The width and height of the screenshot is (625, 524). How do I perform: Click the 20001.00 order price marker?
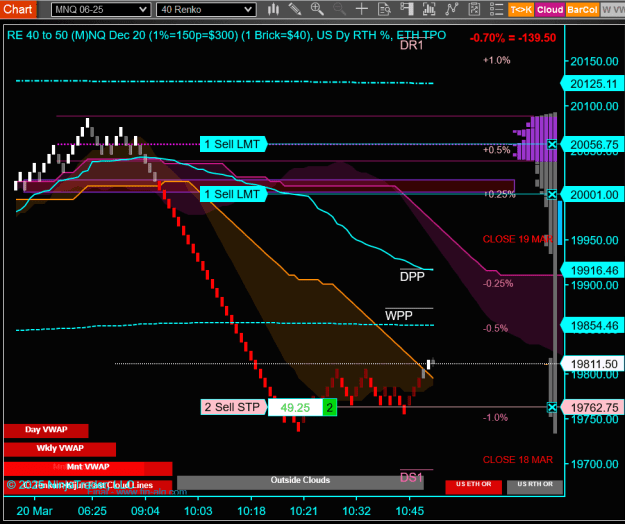coord(592,194)
